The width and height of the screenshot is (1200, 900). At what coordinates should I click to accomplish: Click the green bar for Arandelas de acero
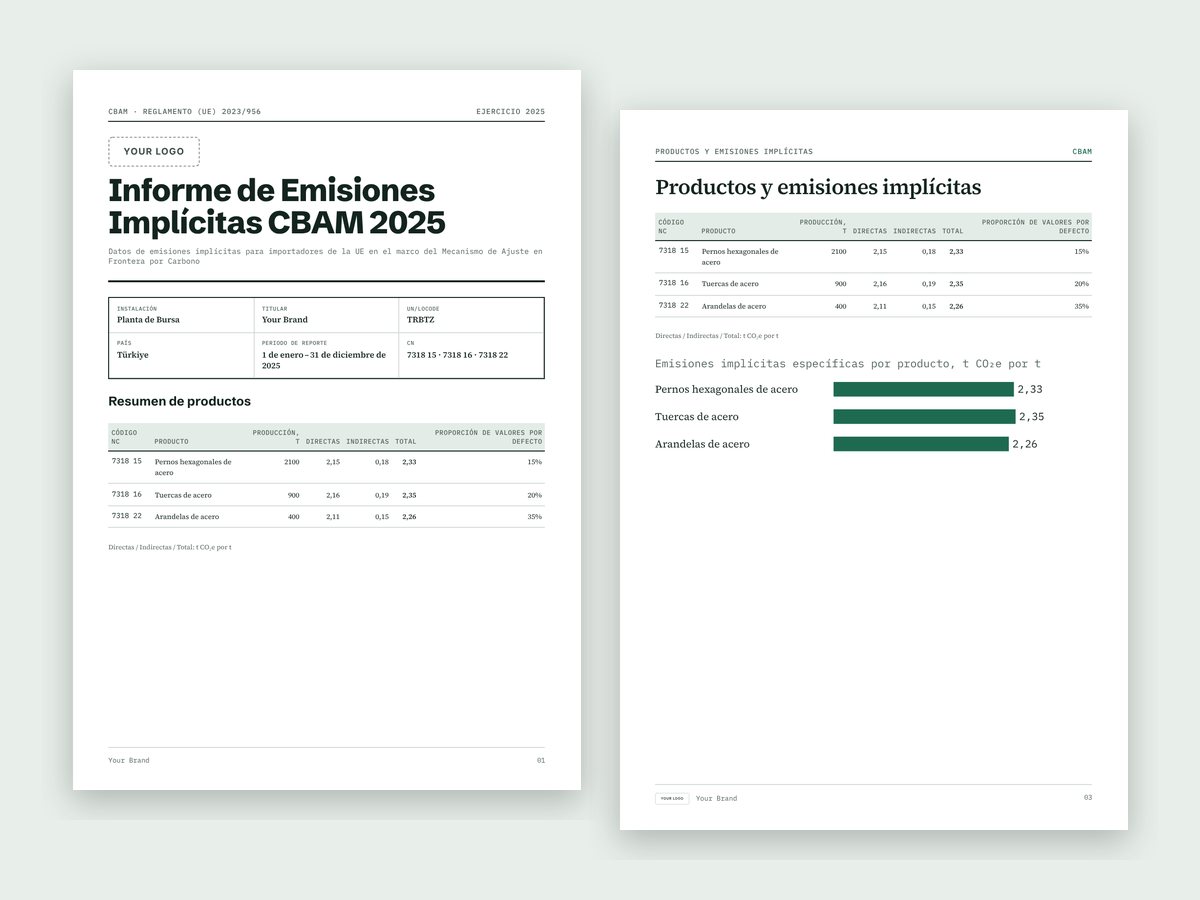pos(921,444)
